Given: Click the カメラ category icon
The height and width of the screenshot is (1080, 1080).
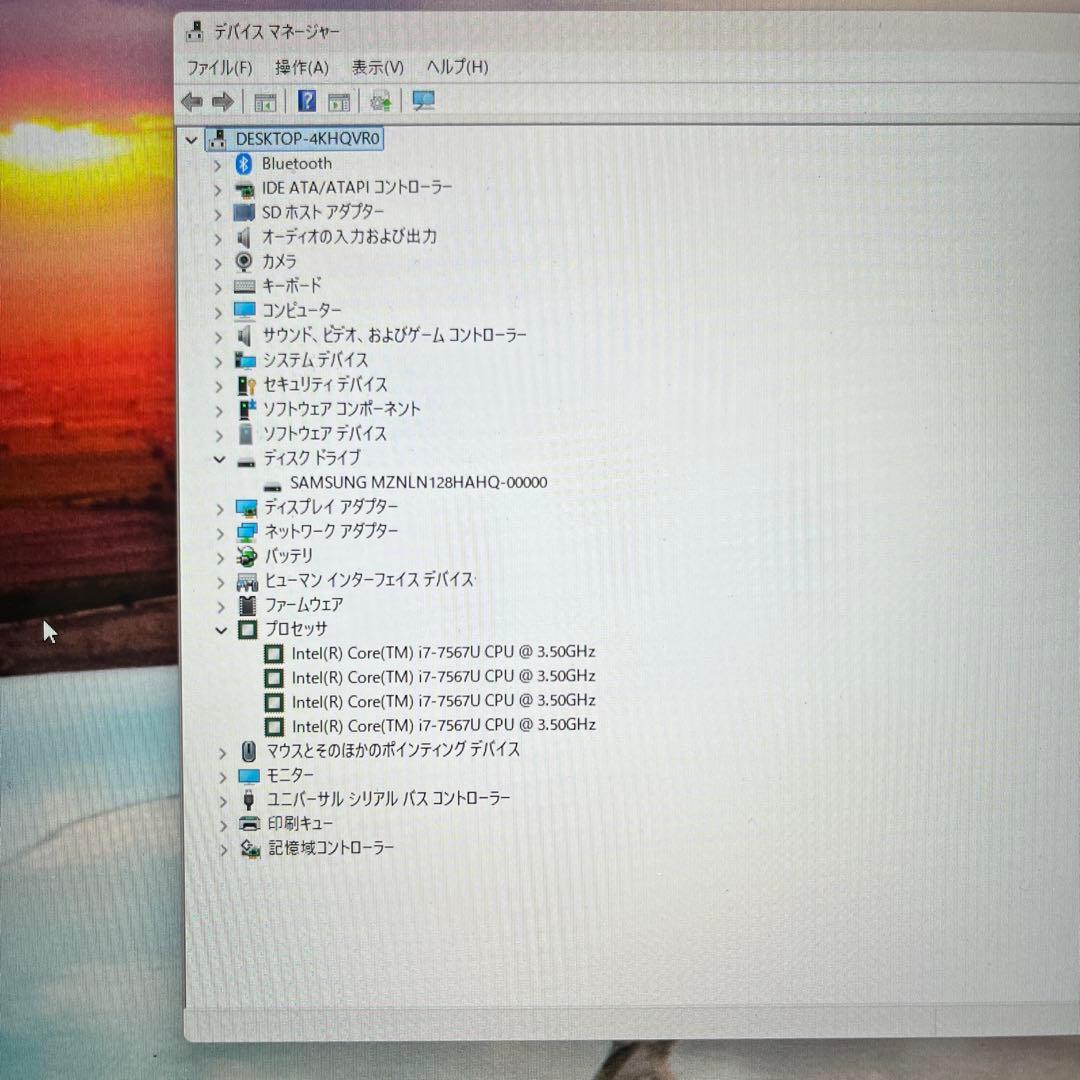Looking at the screenshot, I should click(242, 261).
